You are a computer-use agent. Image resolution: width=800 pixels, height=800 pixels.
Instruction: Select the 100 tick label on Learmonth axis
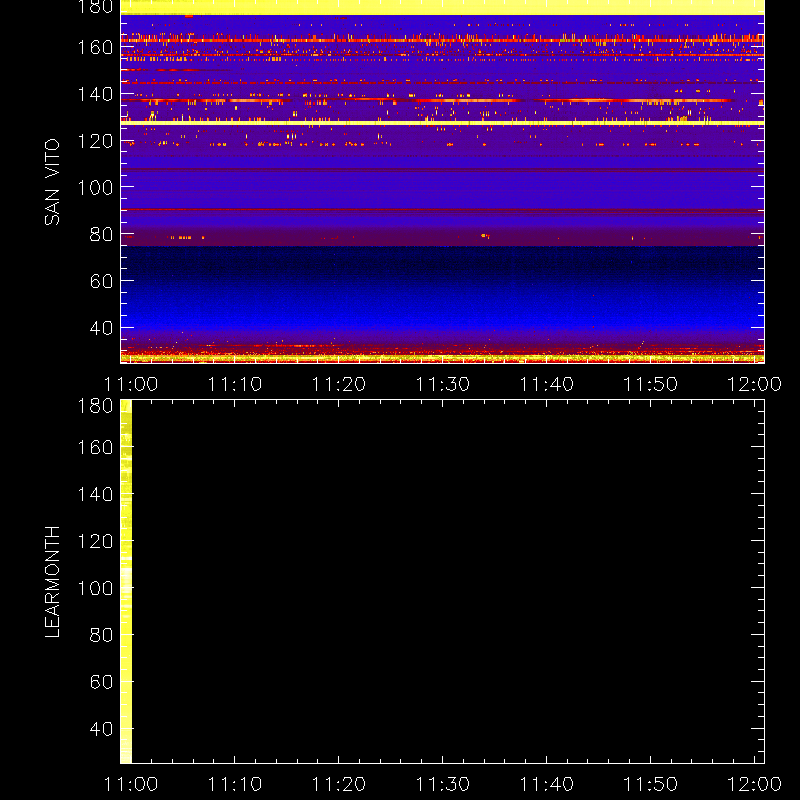95,588
